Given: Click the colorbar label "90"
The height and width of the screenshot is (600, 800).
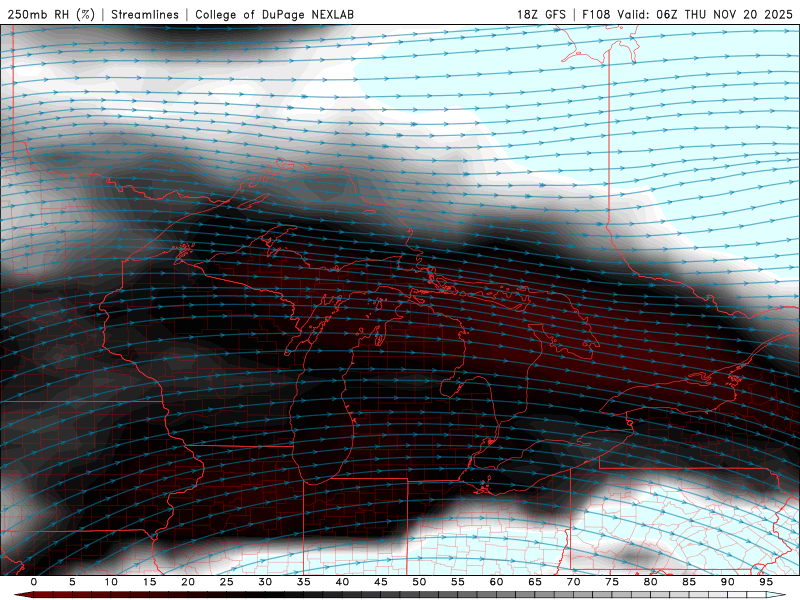Looking at the screenshot, I should (x=727, y=582).
